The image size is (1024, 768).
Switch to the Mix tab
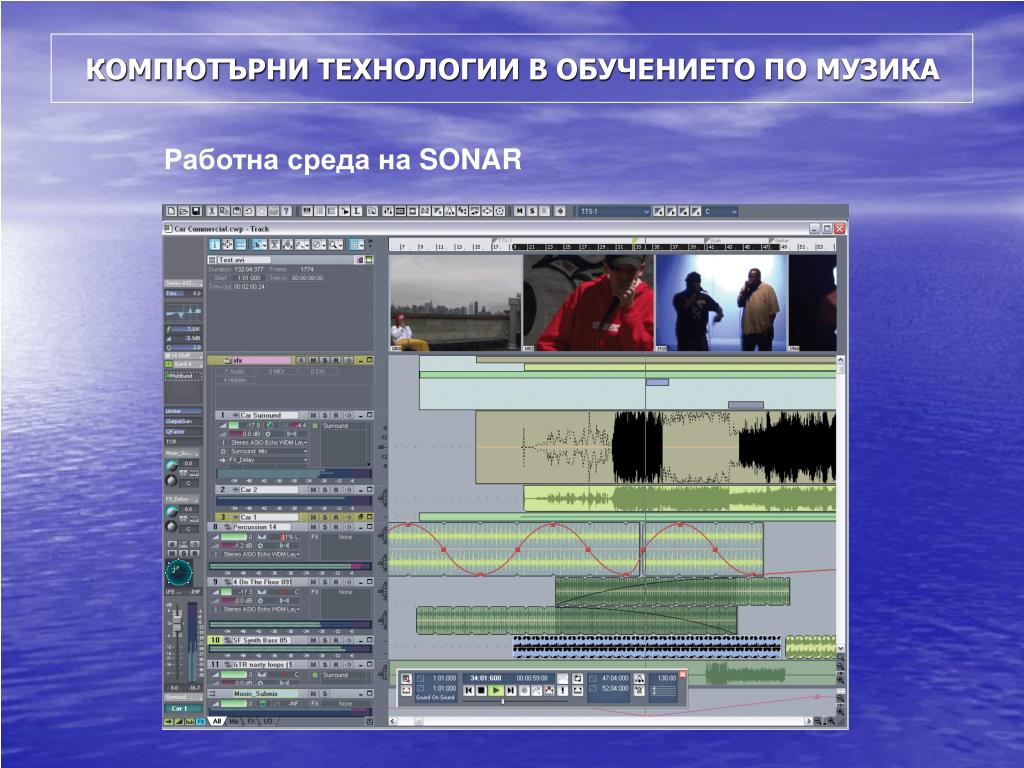[234, 722]
